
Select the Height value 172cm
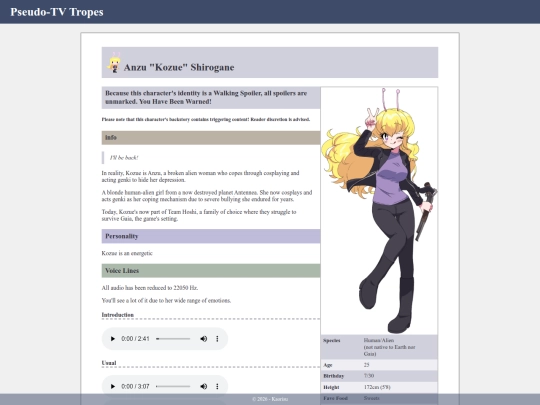pyautogui.click(x=377, y=387)
